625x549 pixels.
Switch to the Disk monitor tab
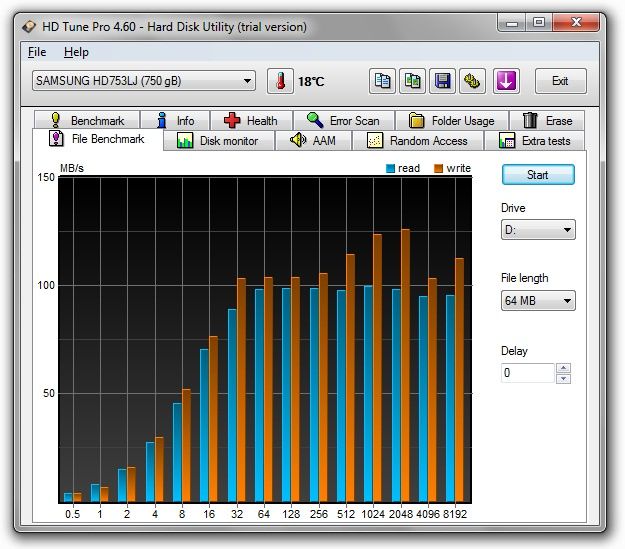pyautogui.click(x=218, y=141)
